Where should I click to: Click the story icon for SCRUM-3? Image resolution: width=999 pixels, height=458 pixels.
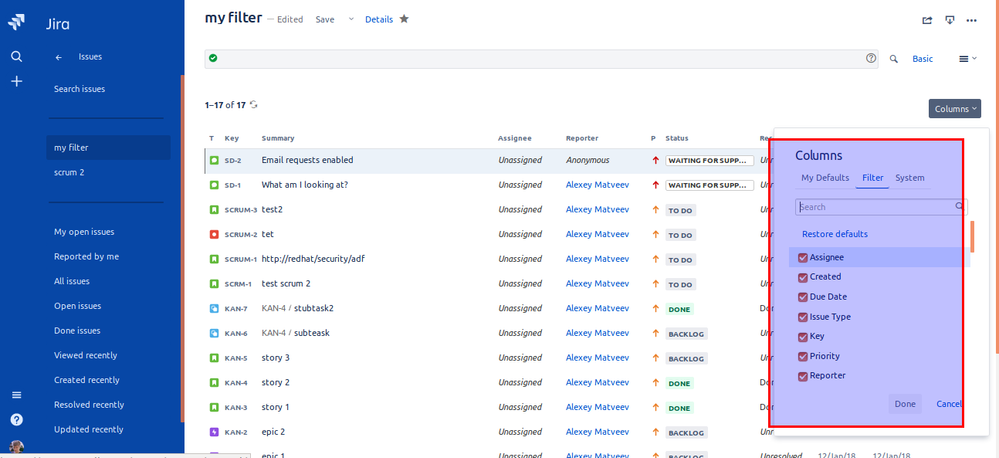[214, 210]
